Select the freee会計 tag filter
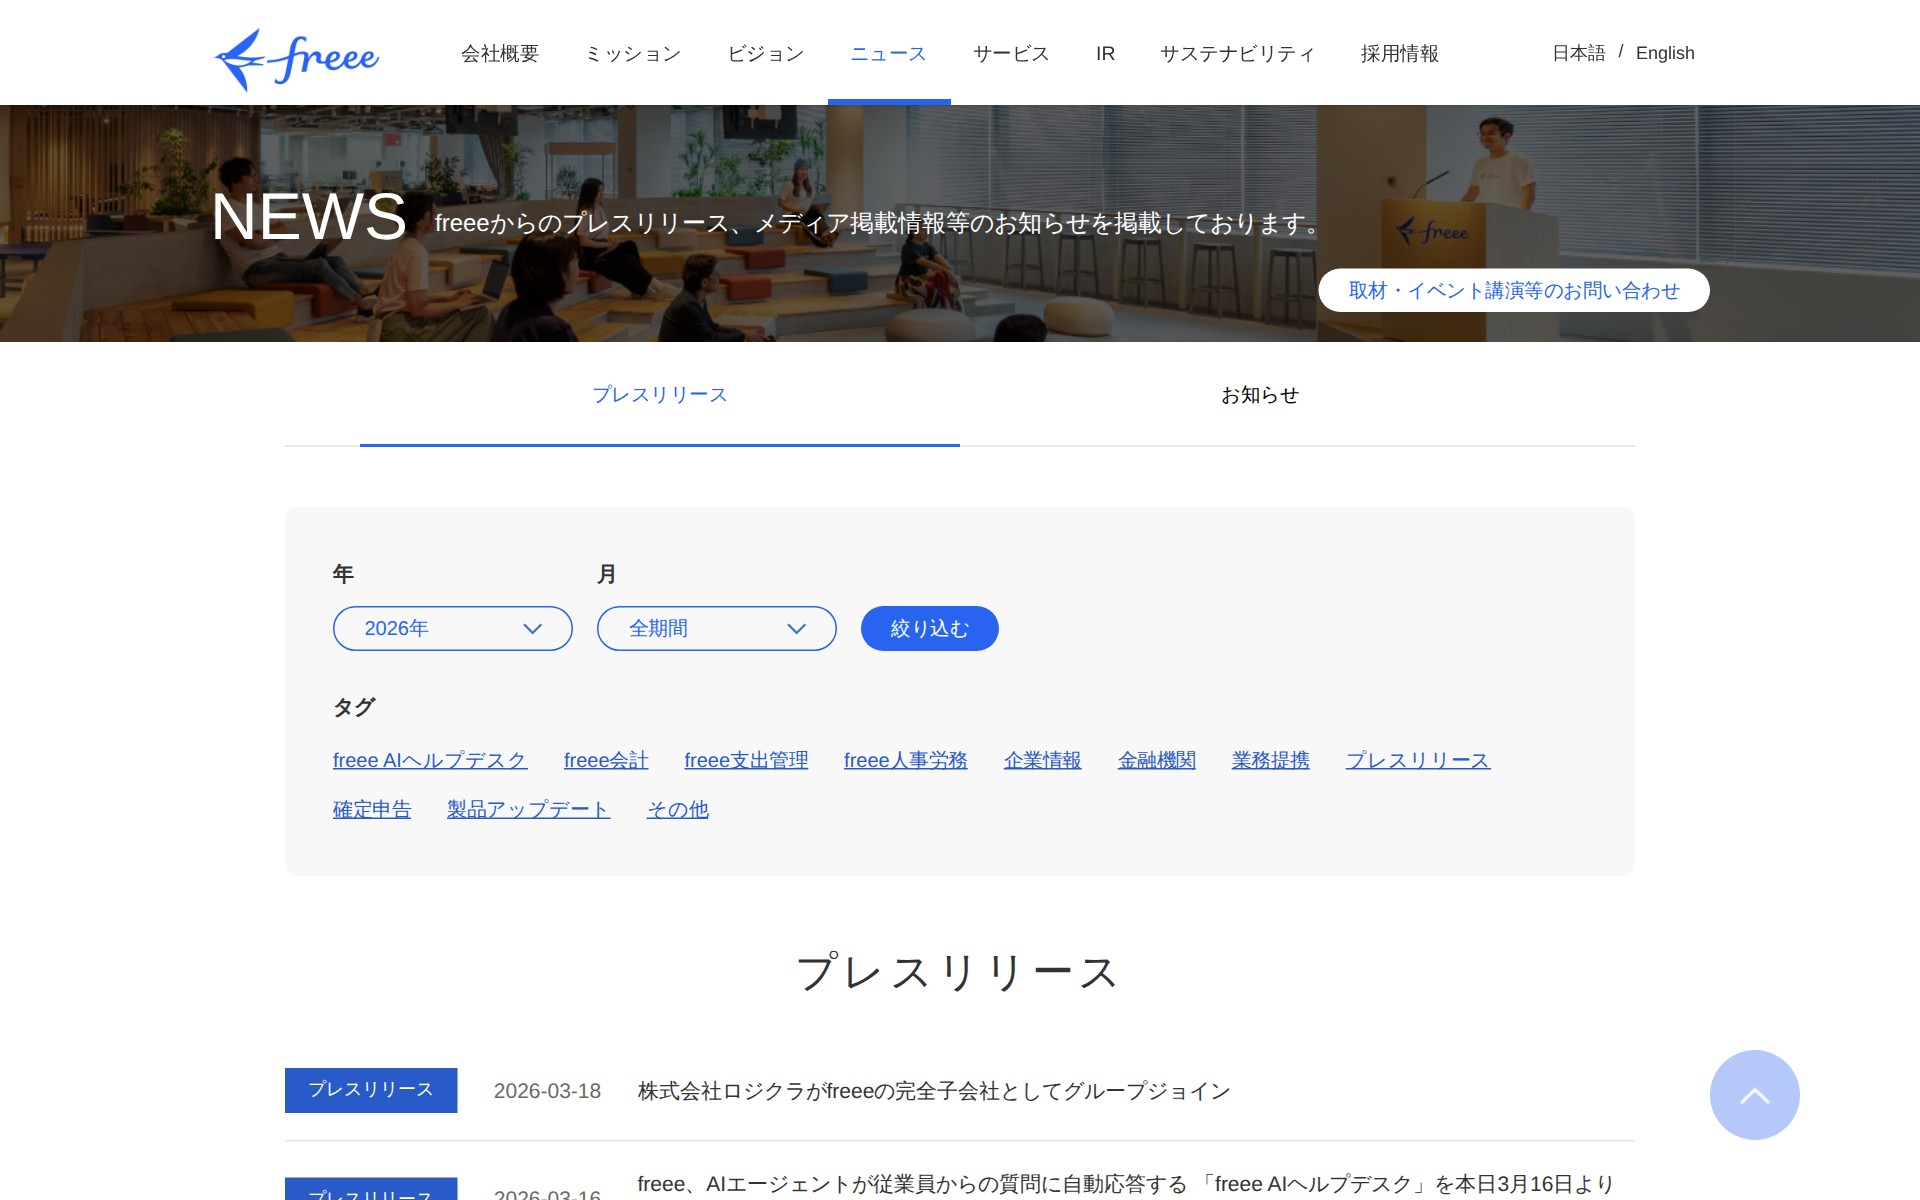Image resolution: width=1920 pixels, height=1200 pixels. (x=606, y=760)
